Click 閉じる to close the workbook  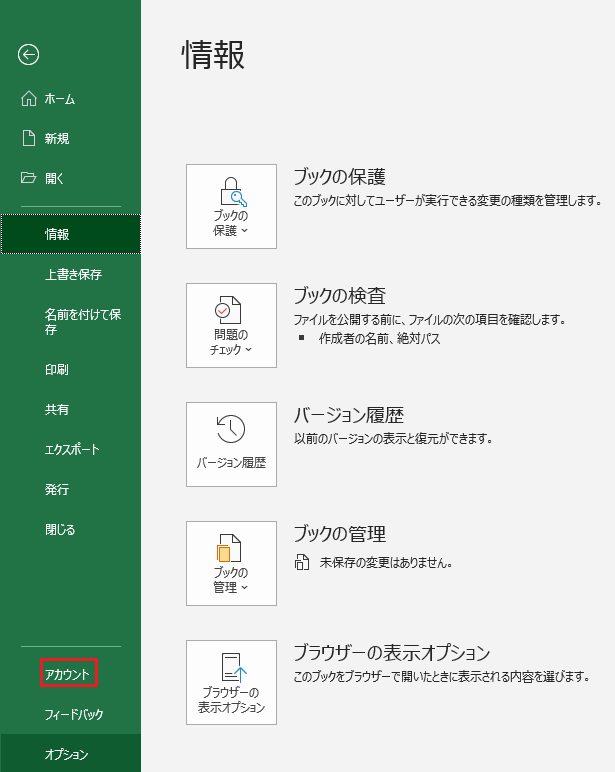click(x=60, y=529)
